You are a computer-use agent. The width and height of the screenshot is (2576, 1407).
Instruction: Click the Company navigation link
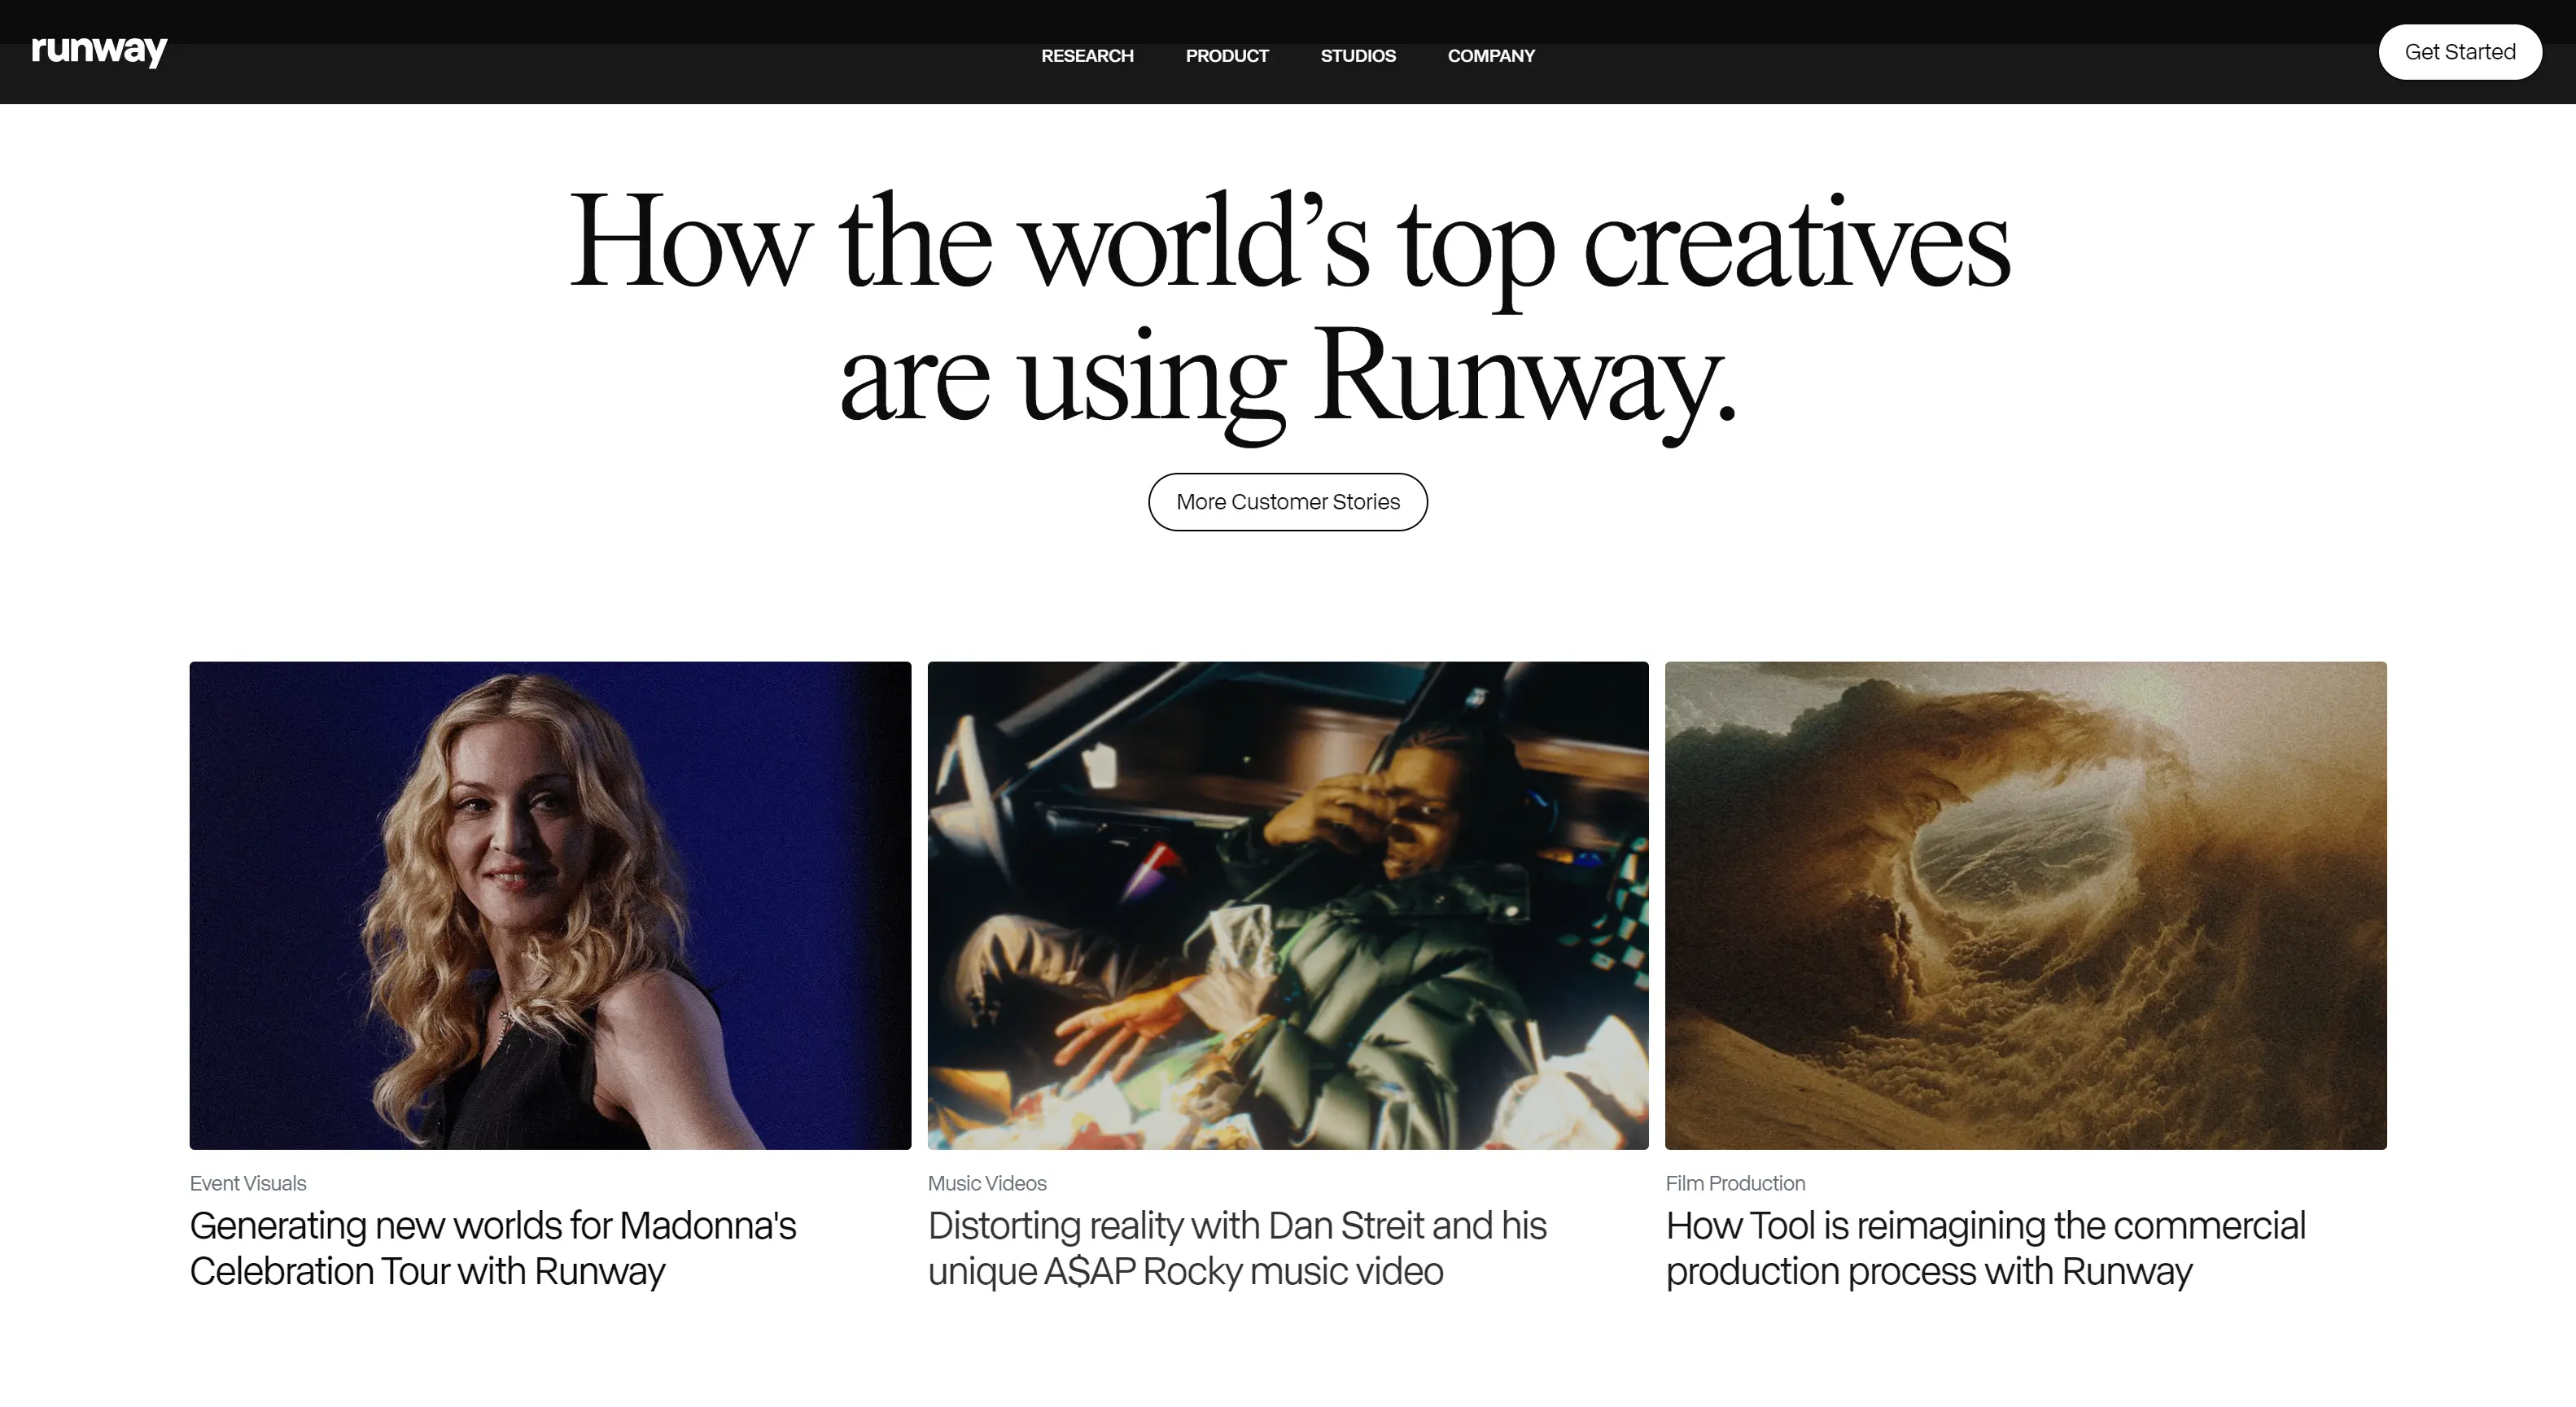(x=1489, y=55)
